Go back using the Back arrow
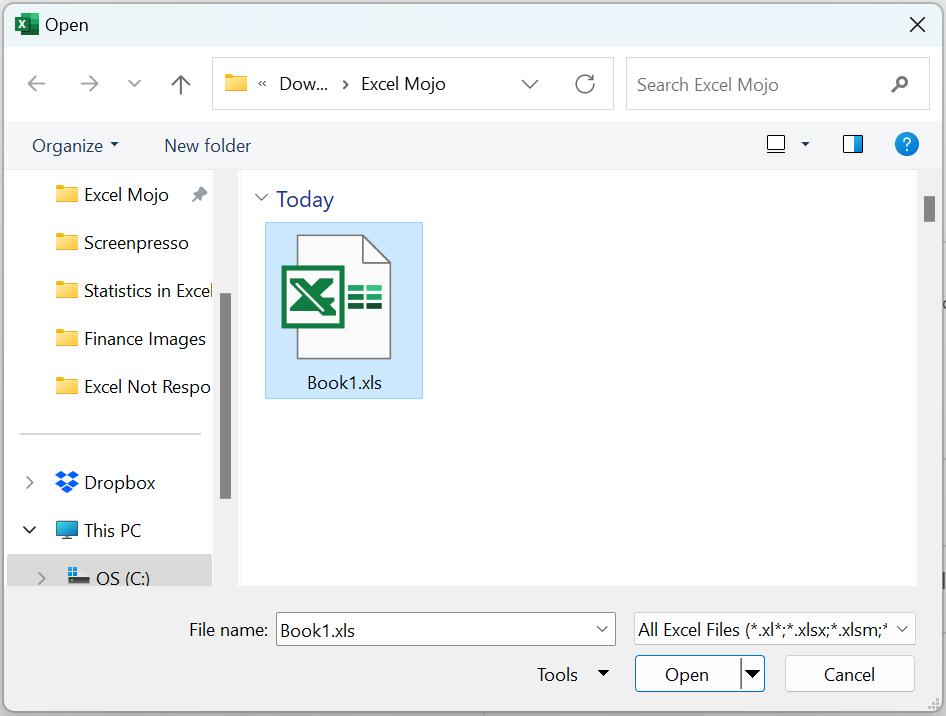 (x=37, y=83)
